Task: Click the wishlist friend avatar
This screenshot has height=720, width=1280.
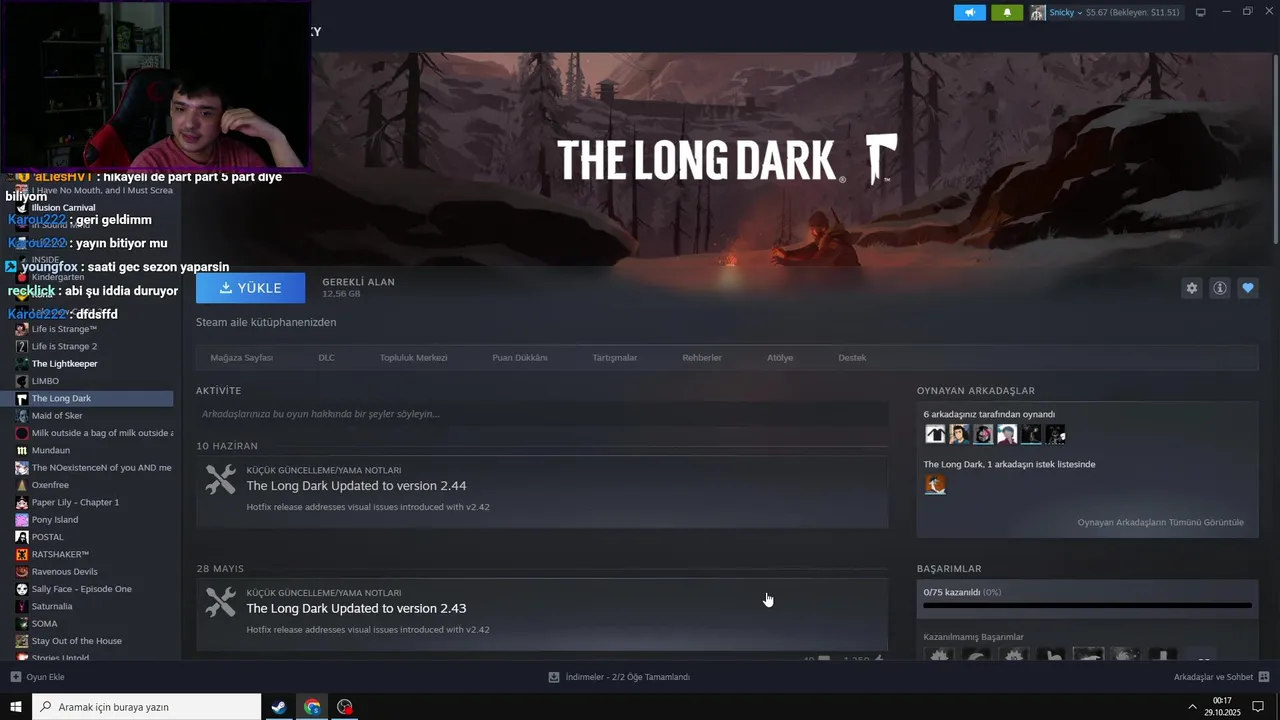Action: (935, 485)
